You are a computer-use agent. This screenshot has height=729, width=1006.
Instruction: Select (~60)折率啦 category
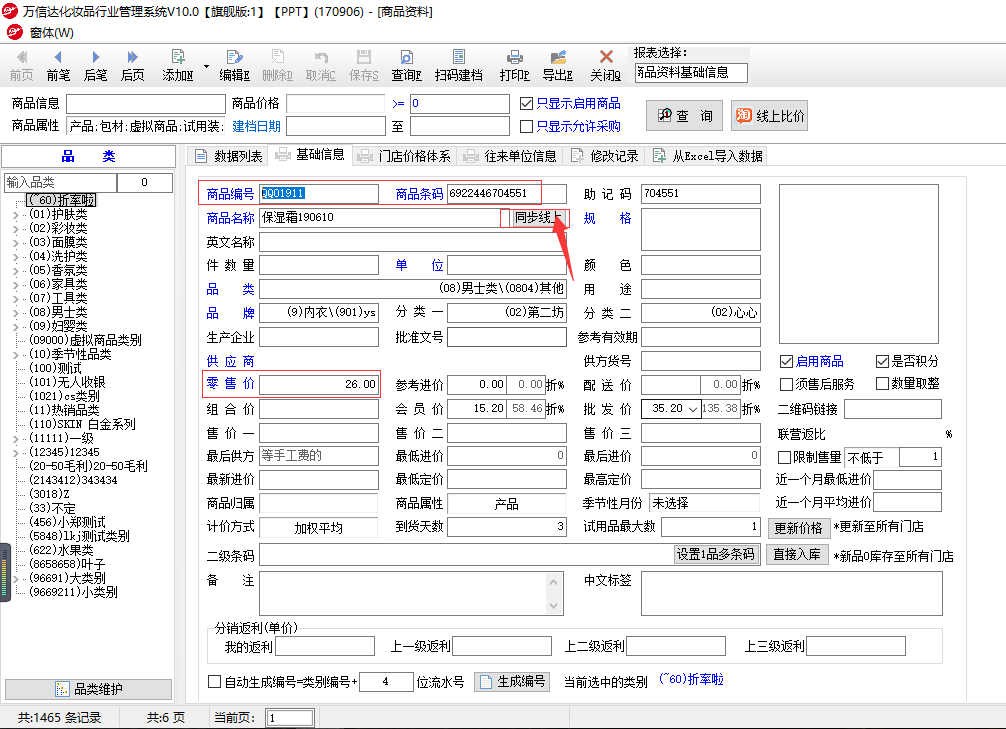coord(62,200)
